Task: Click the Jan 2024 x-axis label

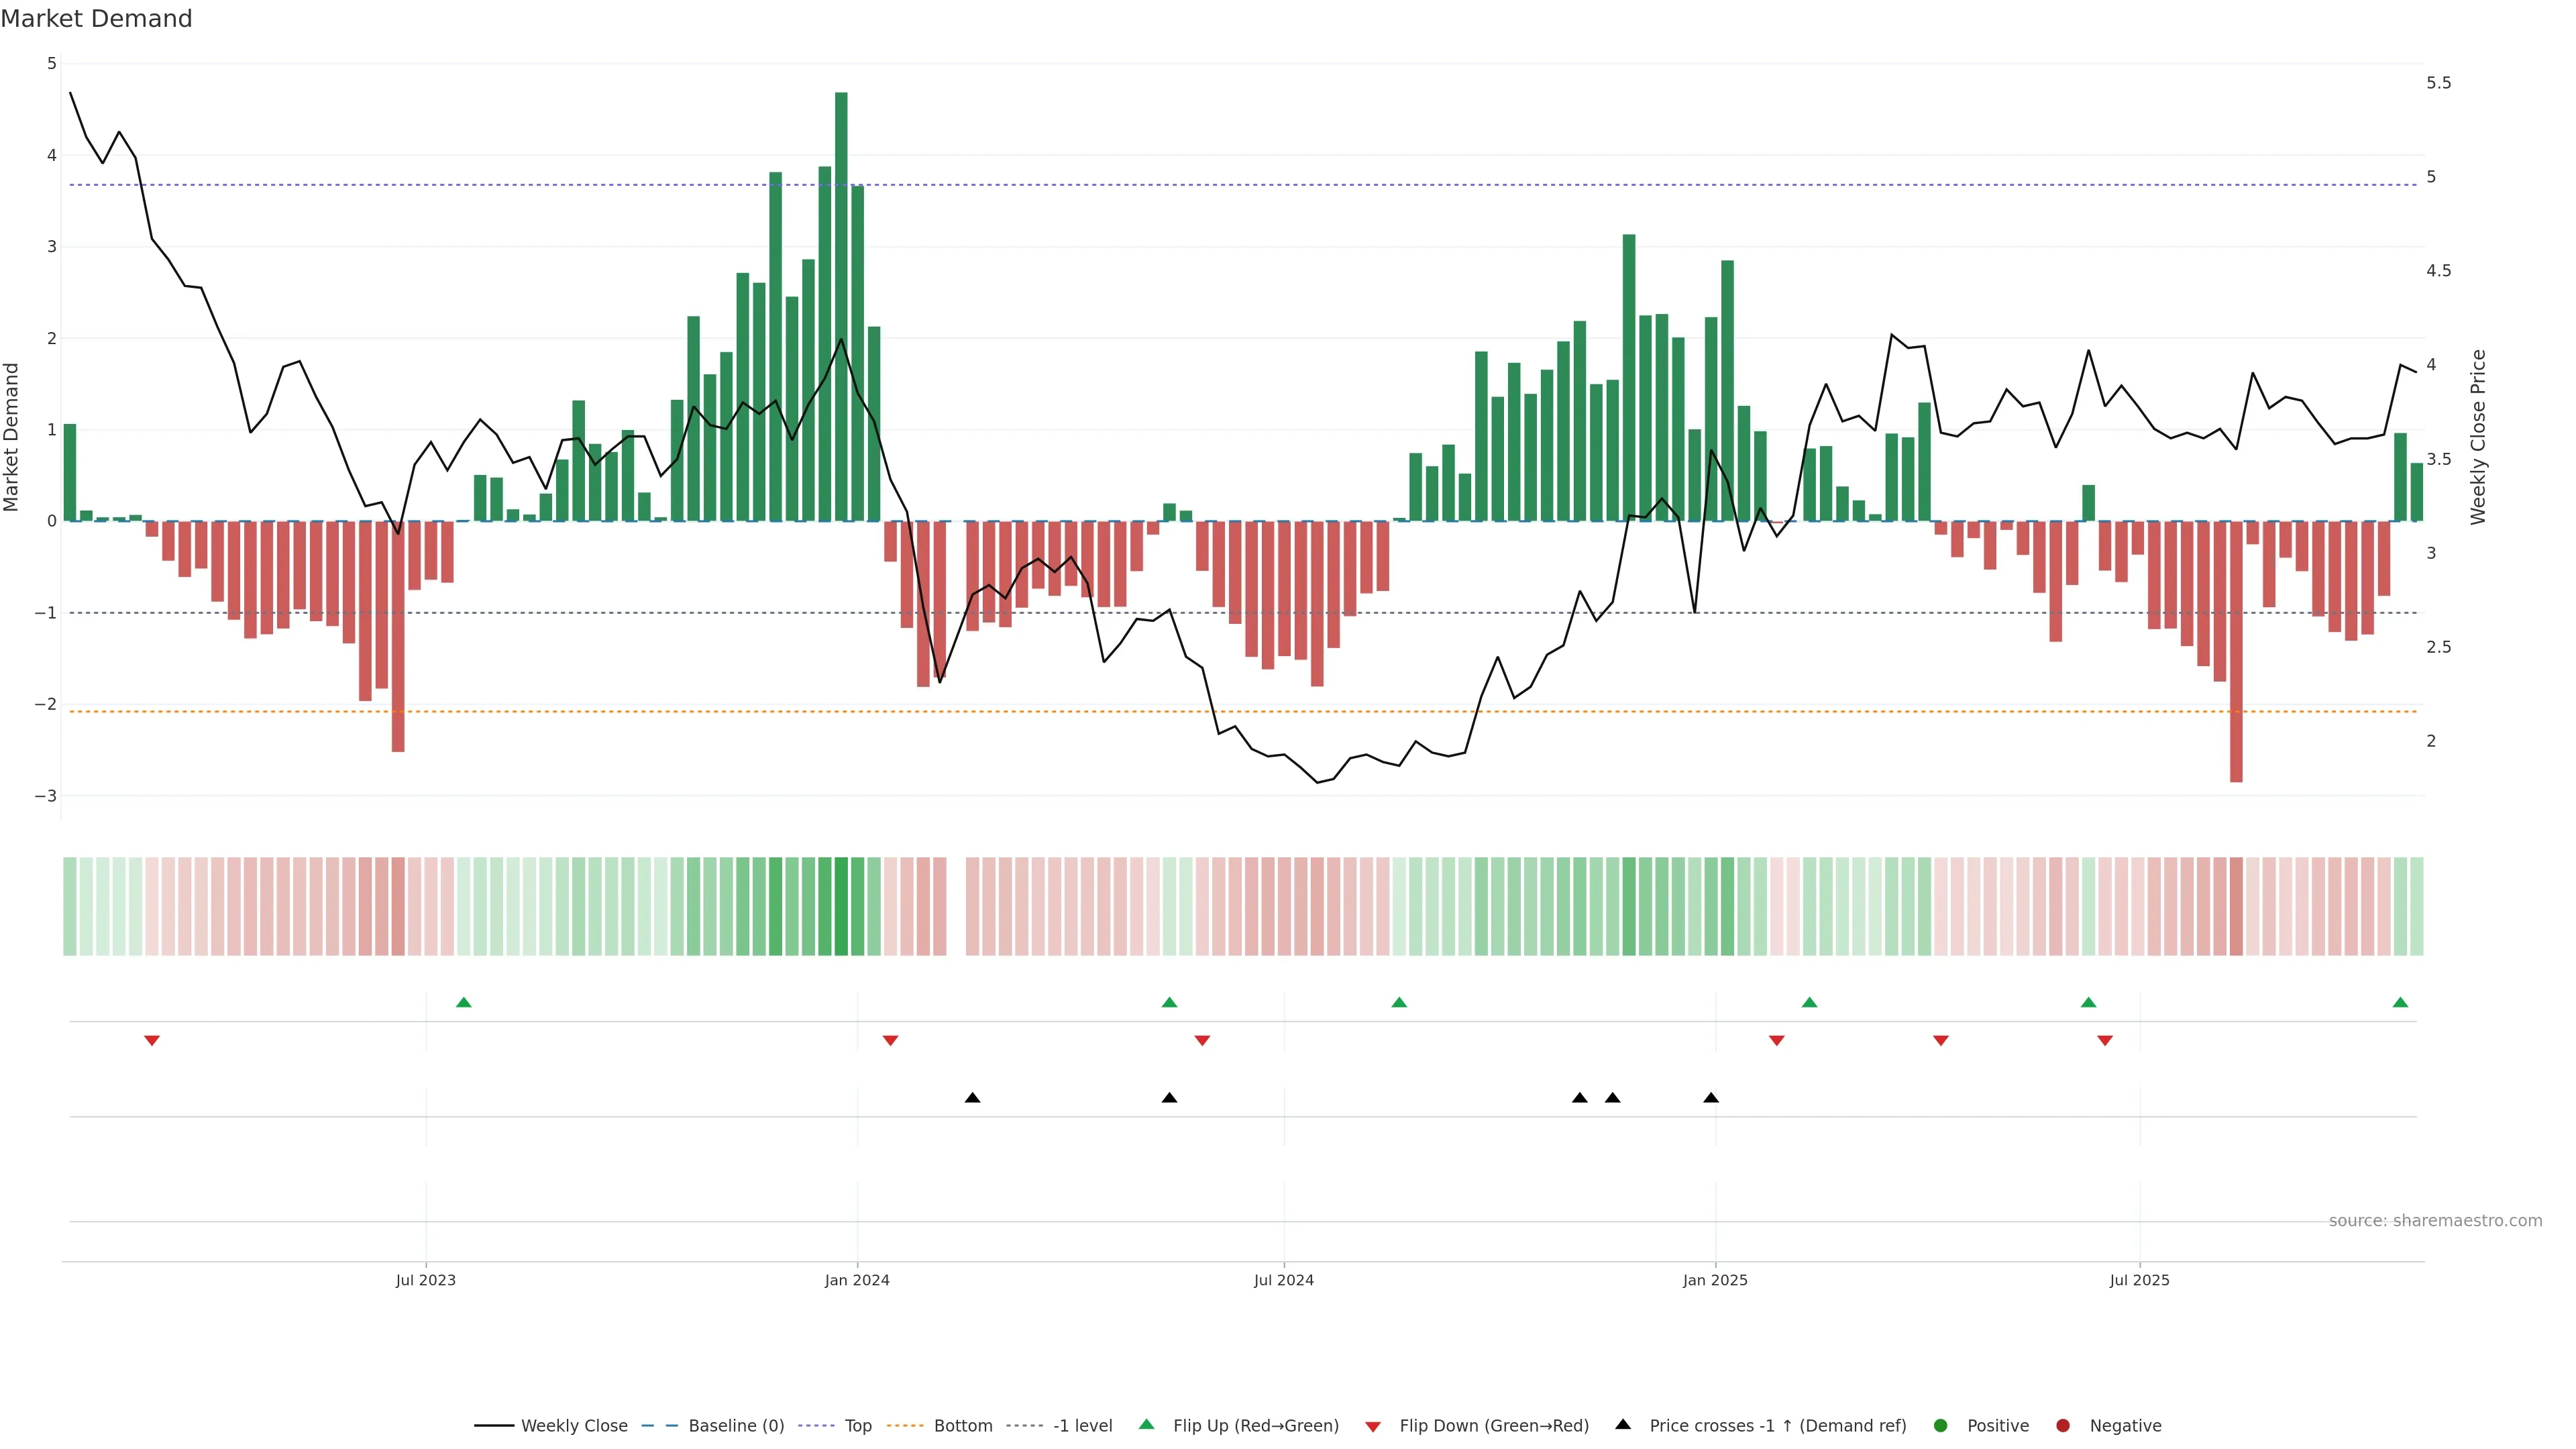Action: point(857,1280)
